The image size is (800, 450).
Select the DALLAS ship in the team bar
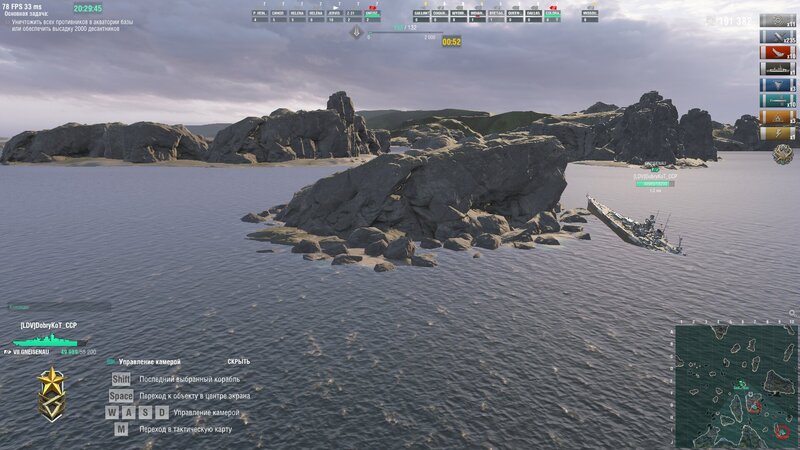coord(534,16)
